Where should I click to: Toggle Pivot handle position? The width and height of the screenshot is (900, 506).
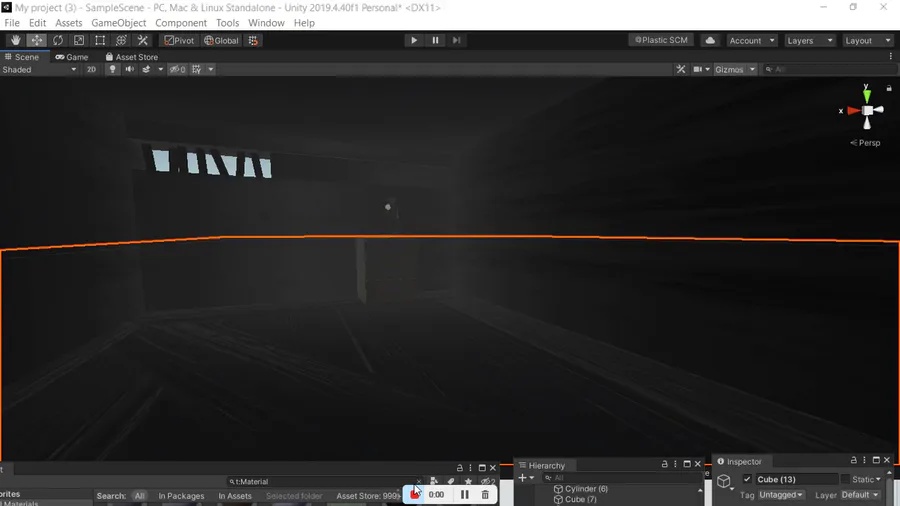pos(179,40)
